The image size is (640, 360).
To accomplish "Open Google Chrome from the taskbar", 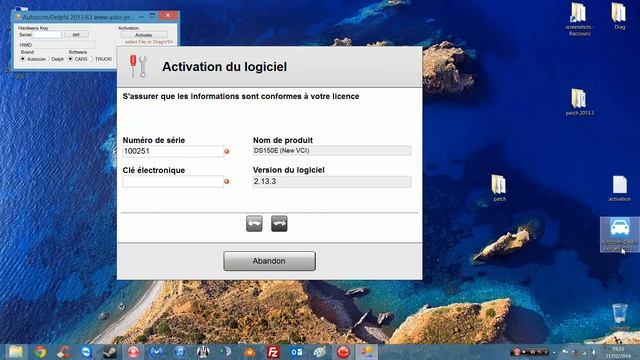I will 40,352.
